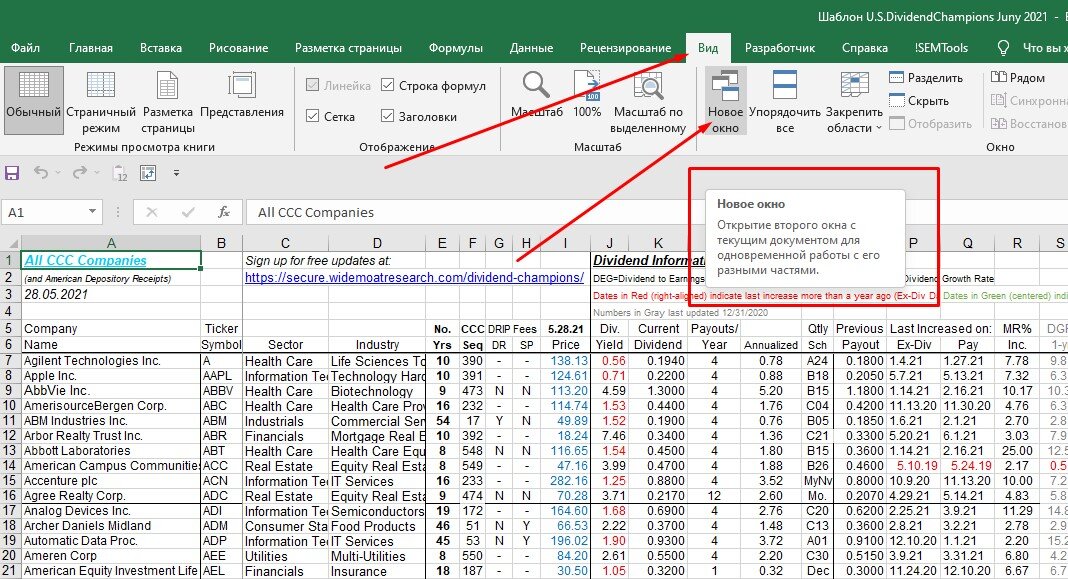Open the widemoatresearch dividend-champions link
This screenshot has width=1068, height=579.
click(414, 277)
